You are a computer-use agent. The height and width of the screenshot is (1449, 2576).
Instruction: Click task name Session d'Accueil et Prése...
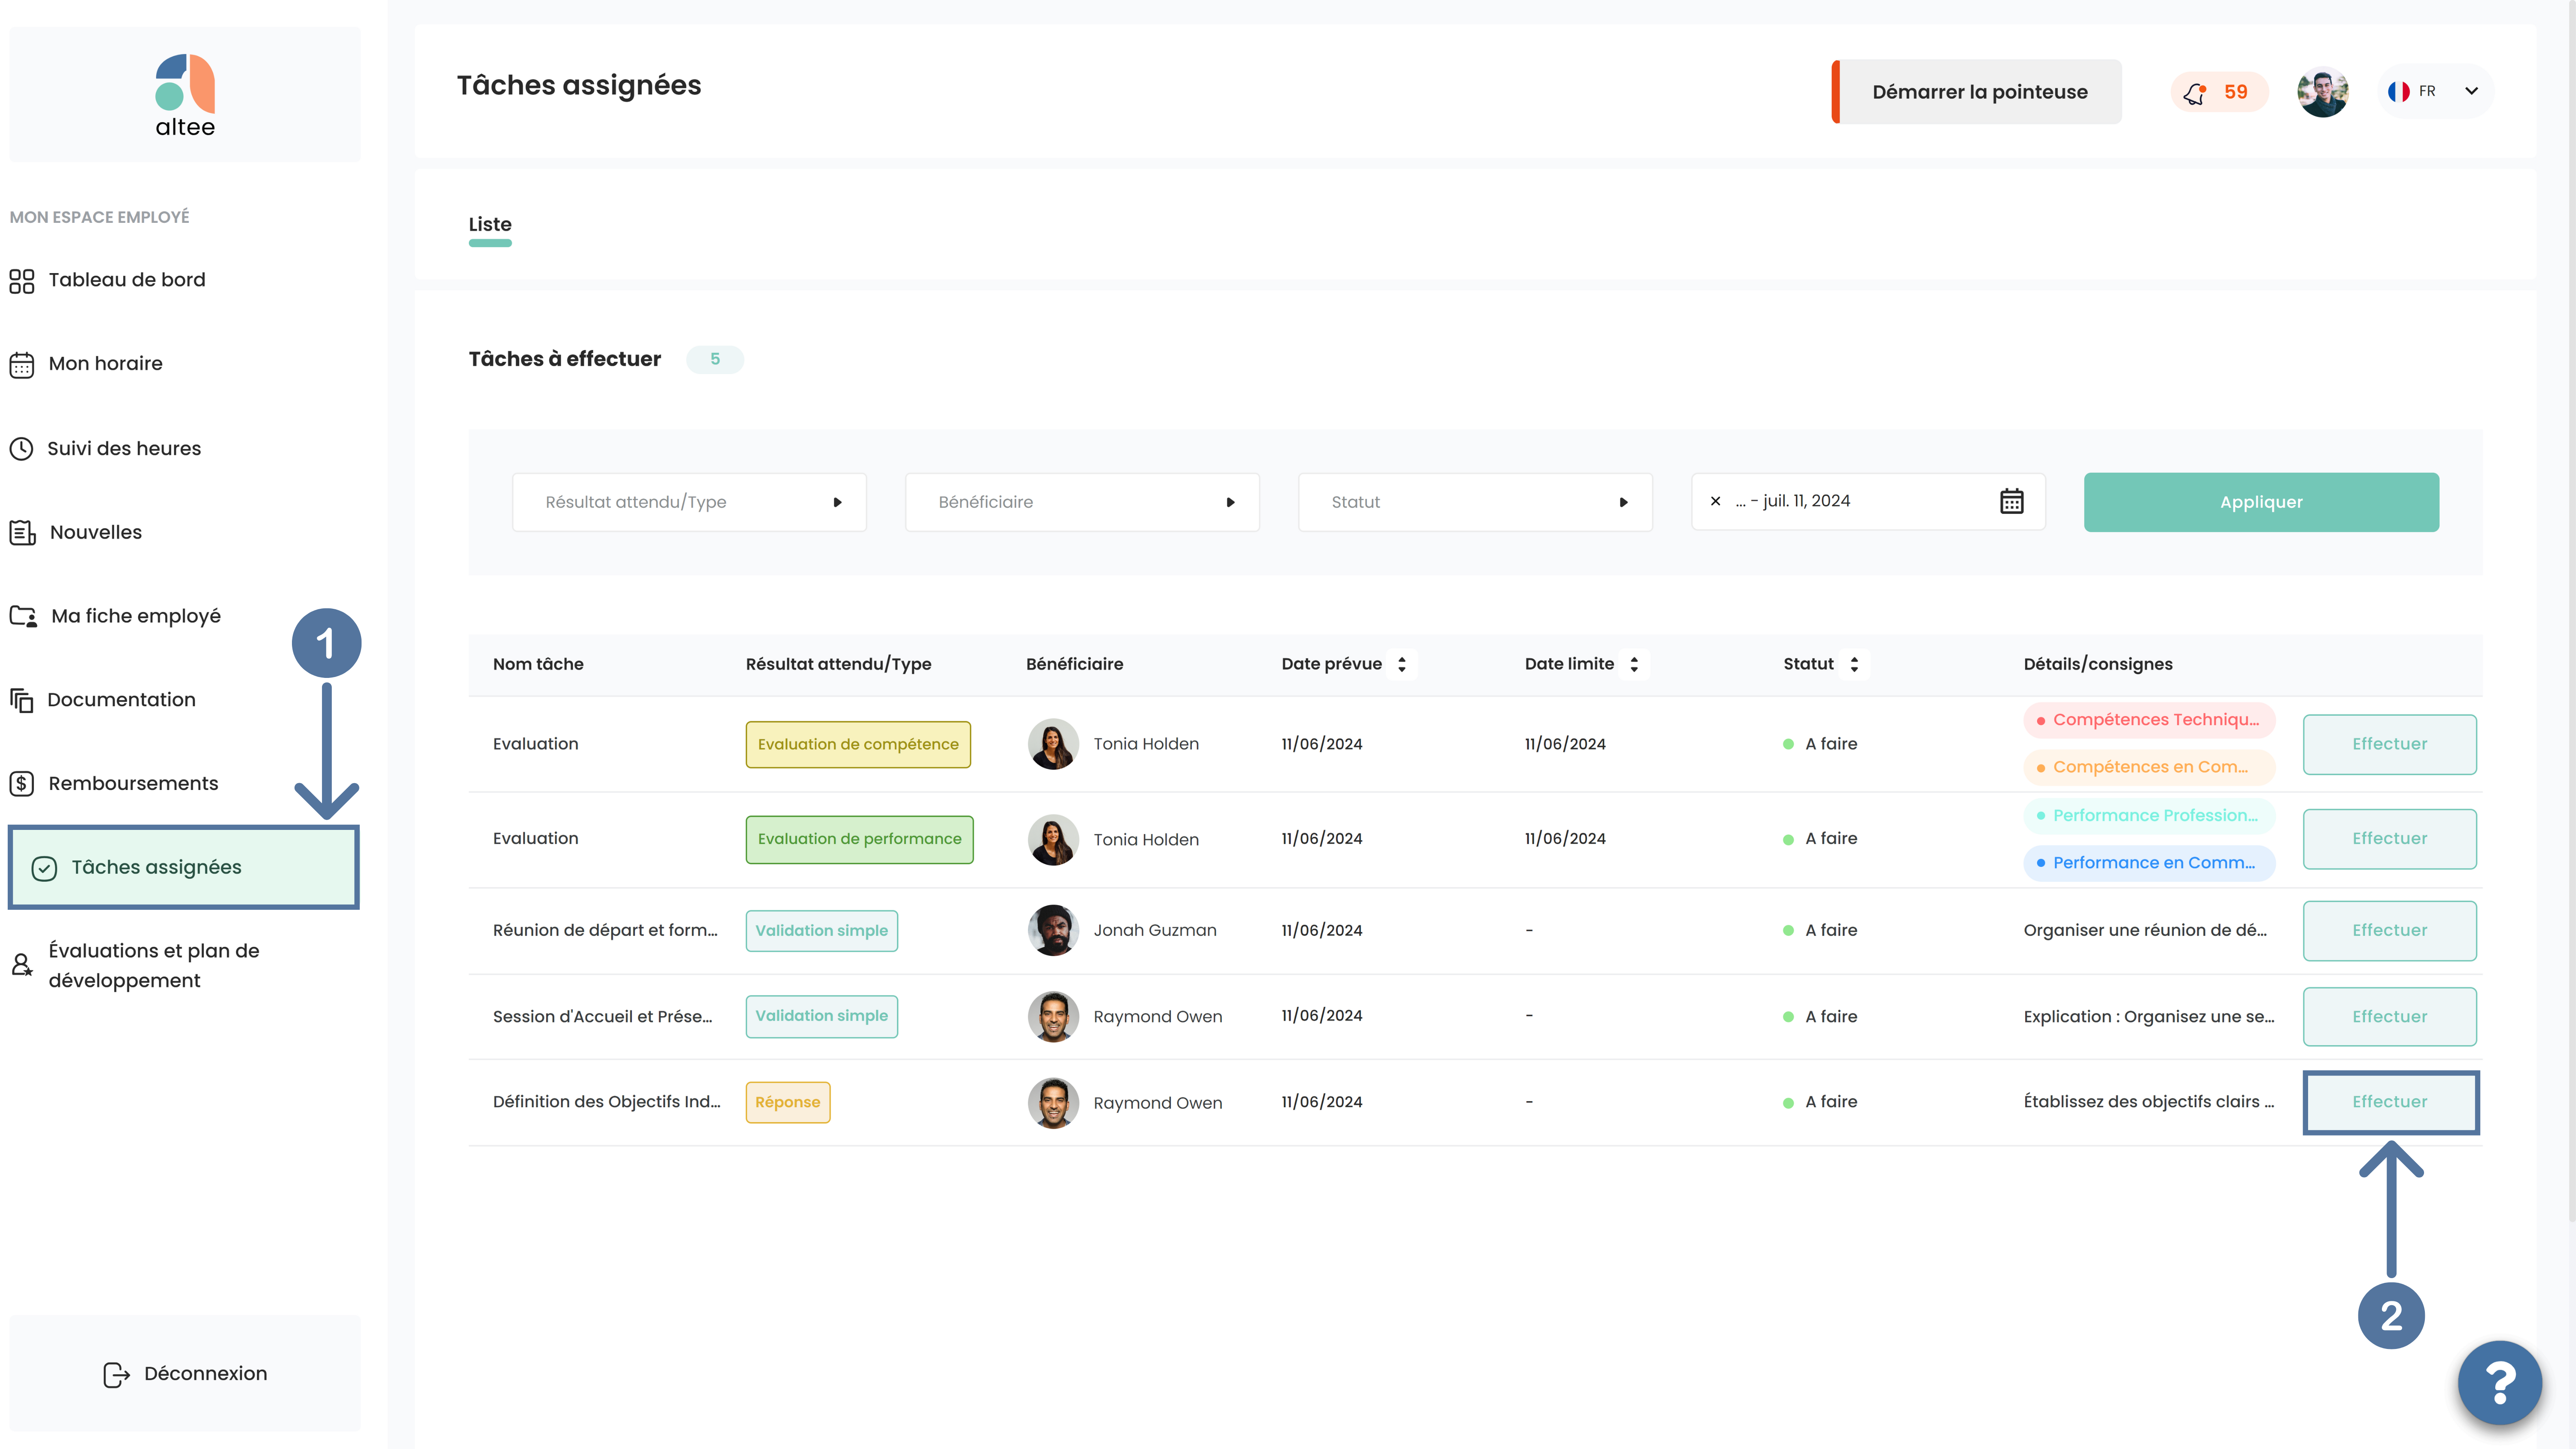(x=603, y=1017)
